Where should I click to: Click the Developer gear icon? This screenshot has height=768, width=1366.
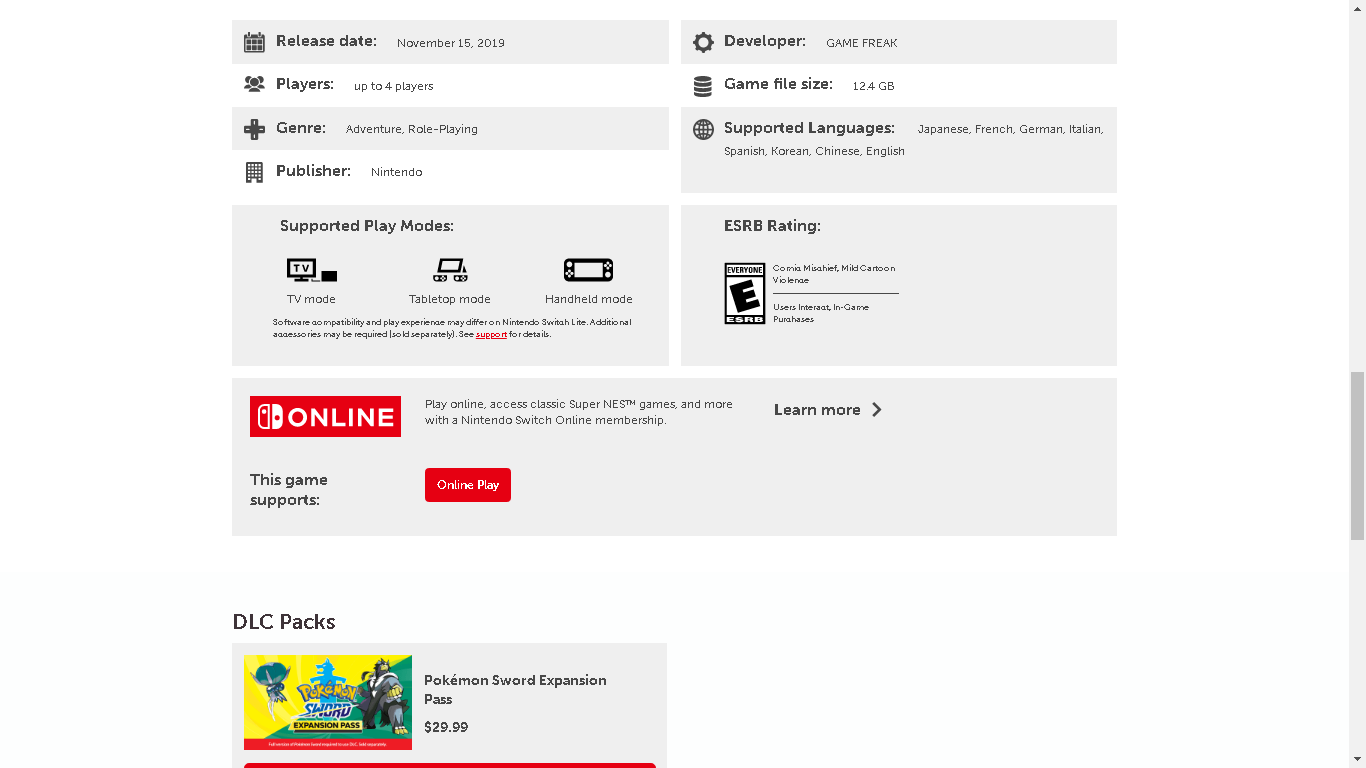click(703, 42)
